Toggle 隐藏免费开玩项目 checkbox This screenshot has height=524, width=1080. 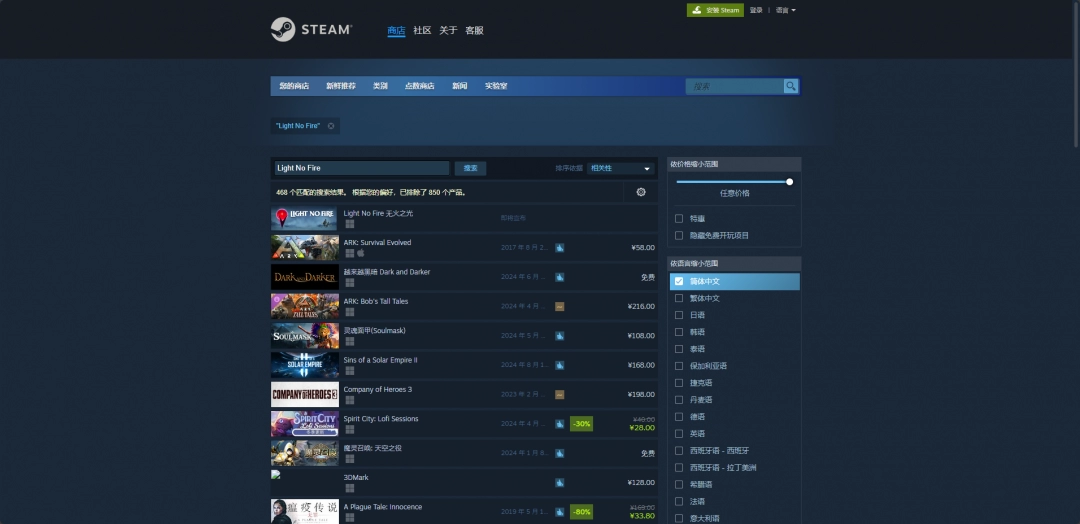point(680,235)
